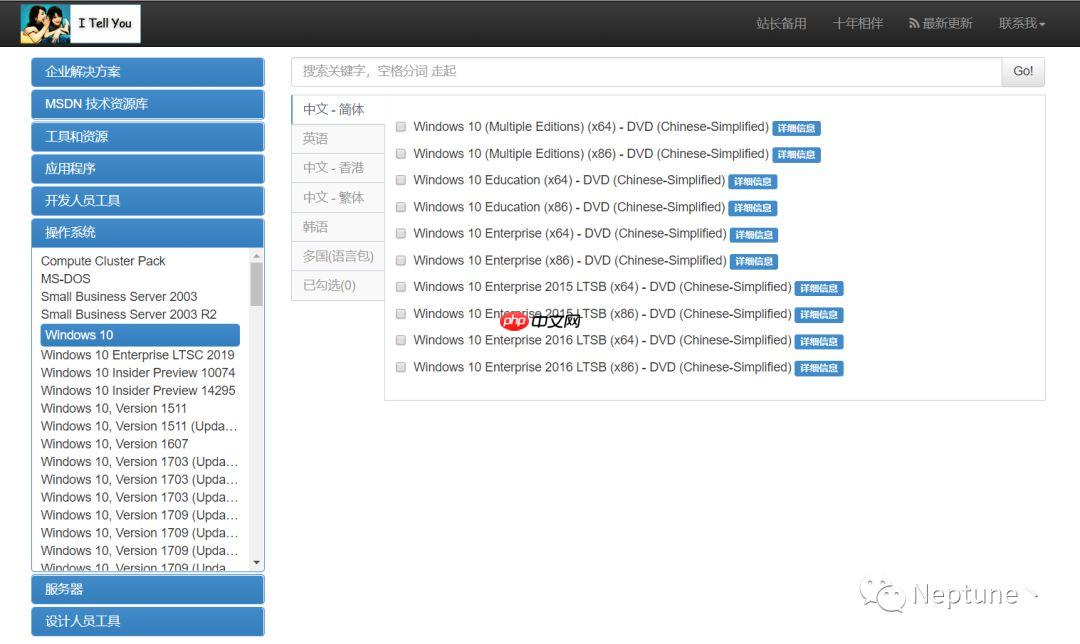The image size is (1080, 644).
Task: Show 详细信息 for Education x86
Action: [753, 208]
